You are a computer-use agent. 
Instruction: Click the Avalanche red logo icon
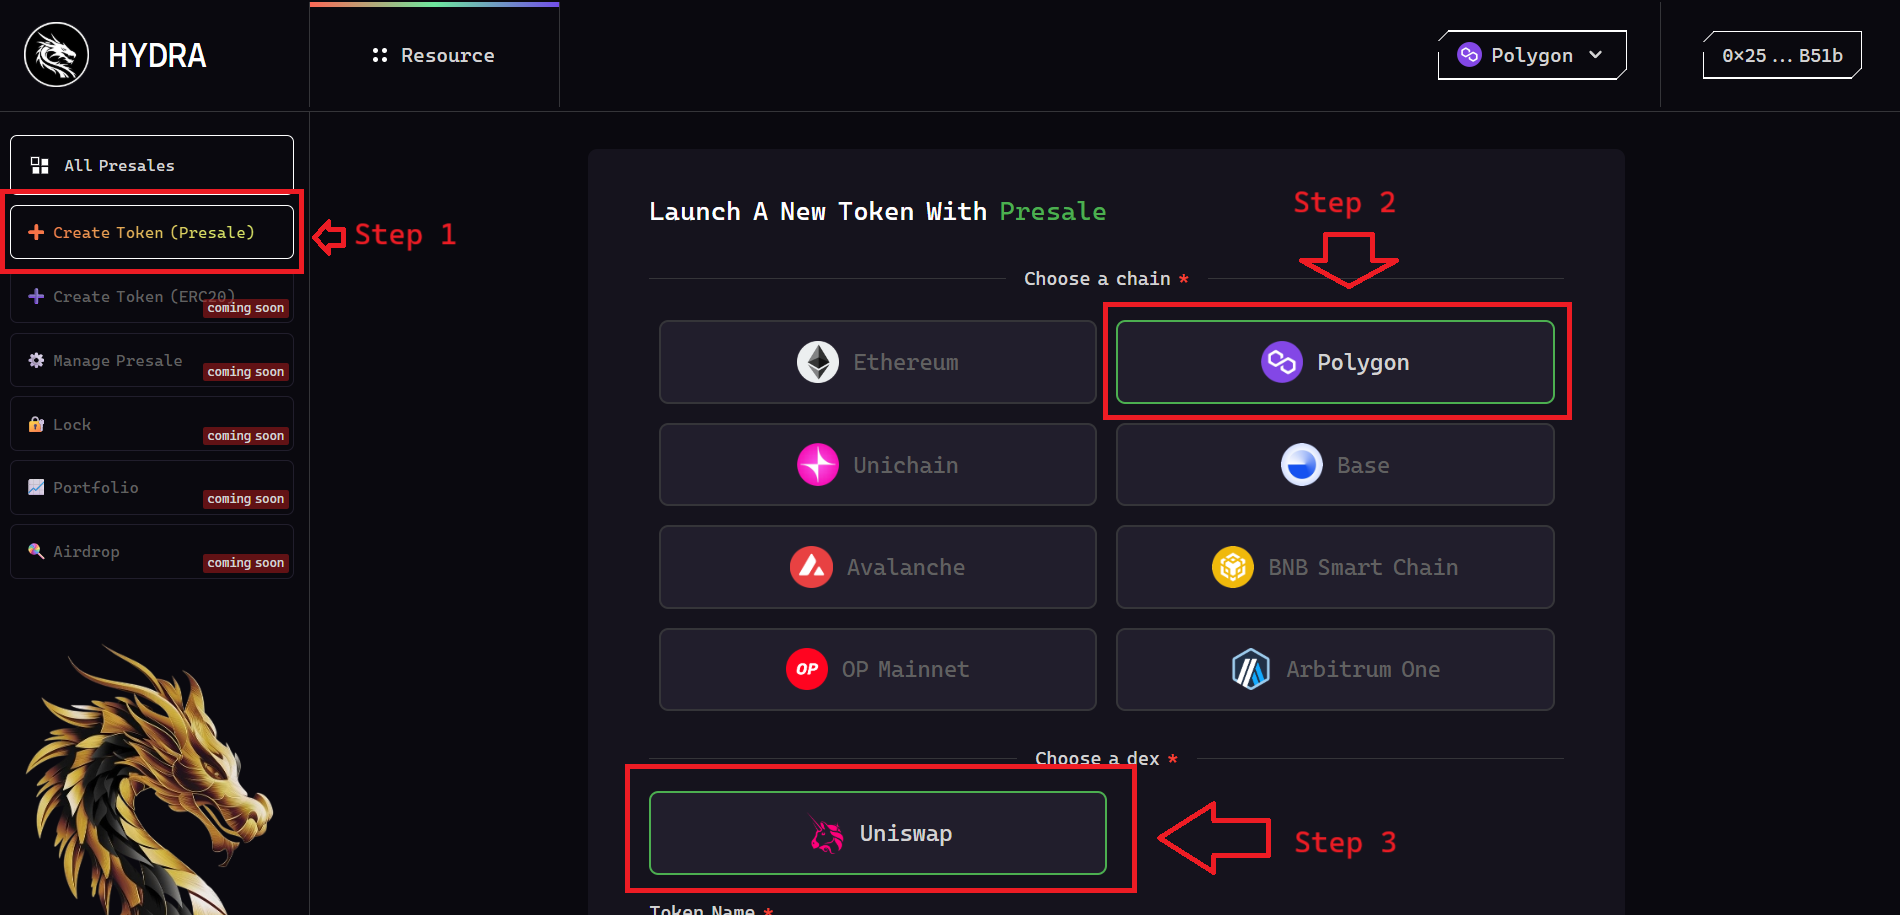(811, 567)
